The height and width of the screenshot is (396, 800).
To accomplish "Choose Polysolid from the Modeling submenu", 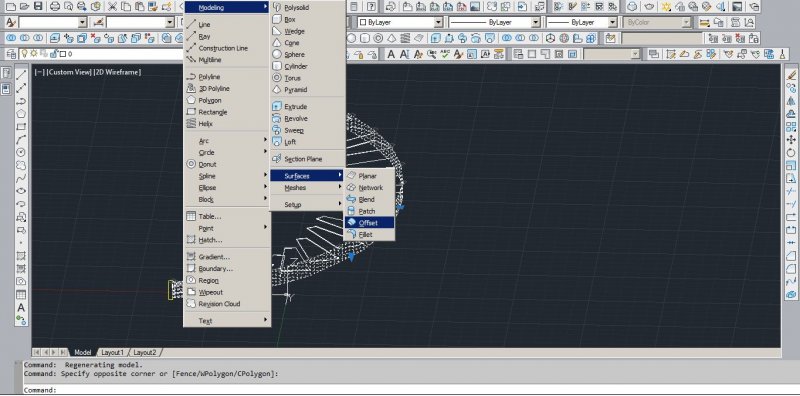I will tap(307, 8).
